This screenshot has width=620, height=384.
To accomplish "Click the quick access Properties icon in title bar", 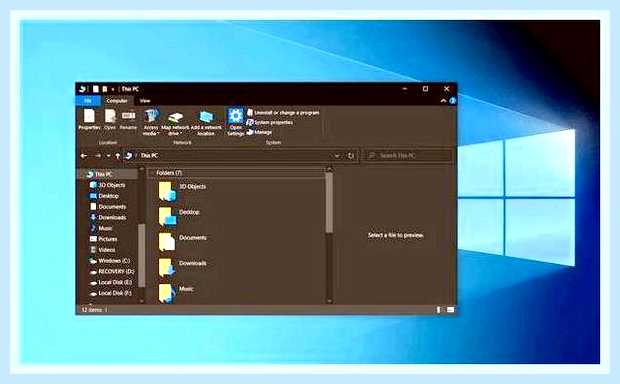I will point(95,89).
